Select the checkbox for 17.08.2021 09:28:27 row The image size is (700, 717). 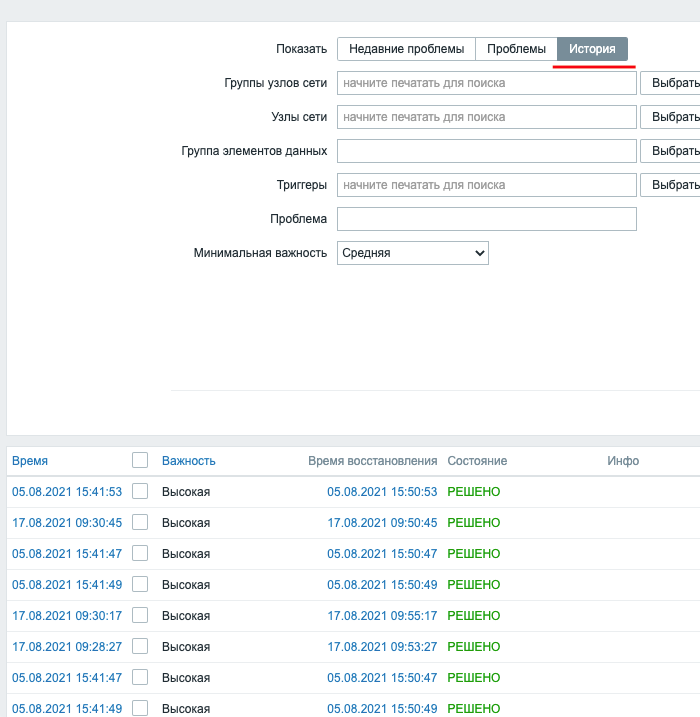pyautogui.click(x=140, y=646)
